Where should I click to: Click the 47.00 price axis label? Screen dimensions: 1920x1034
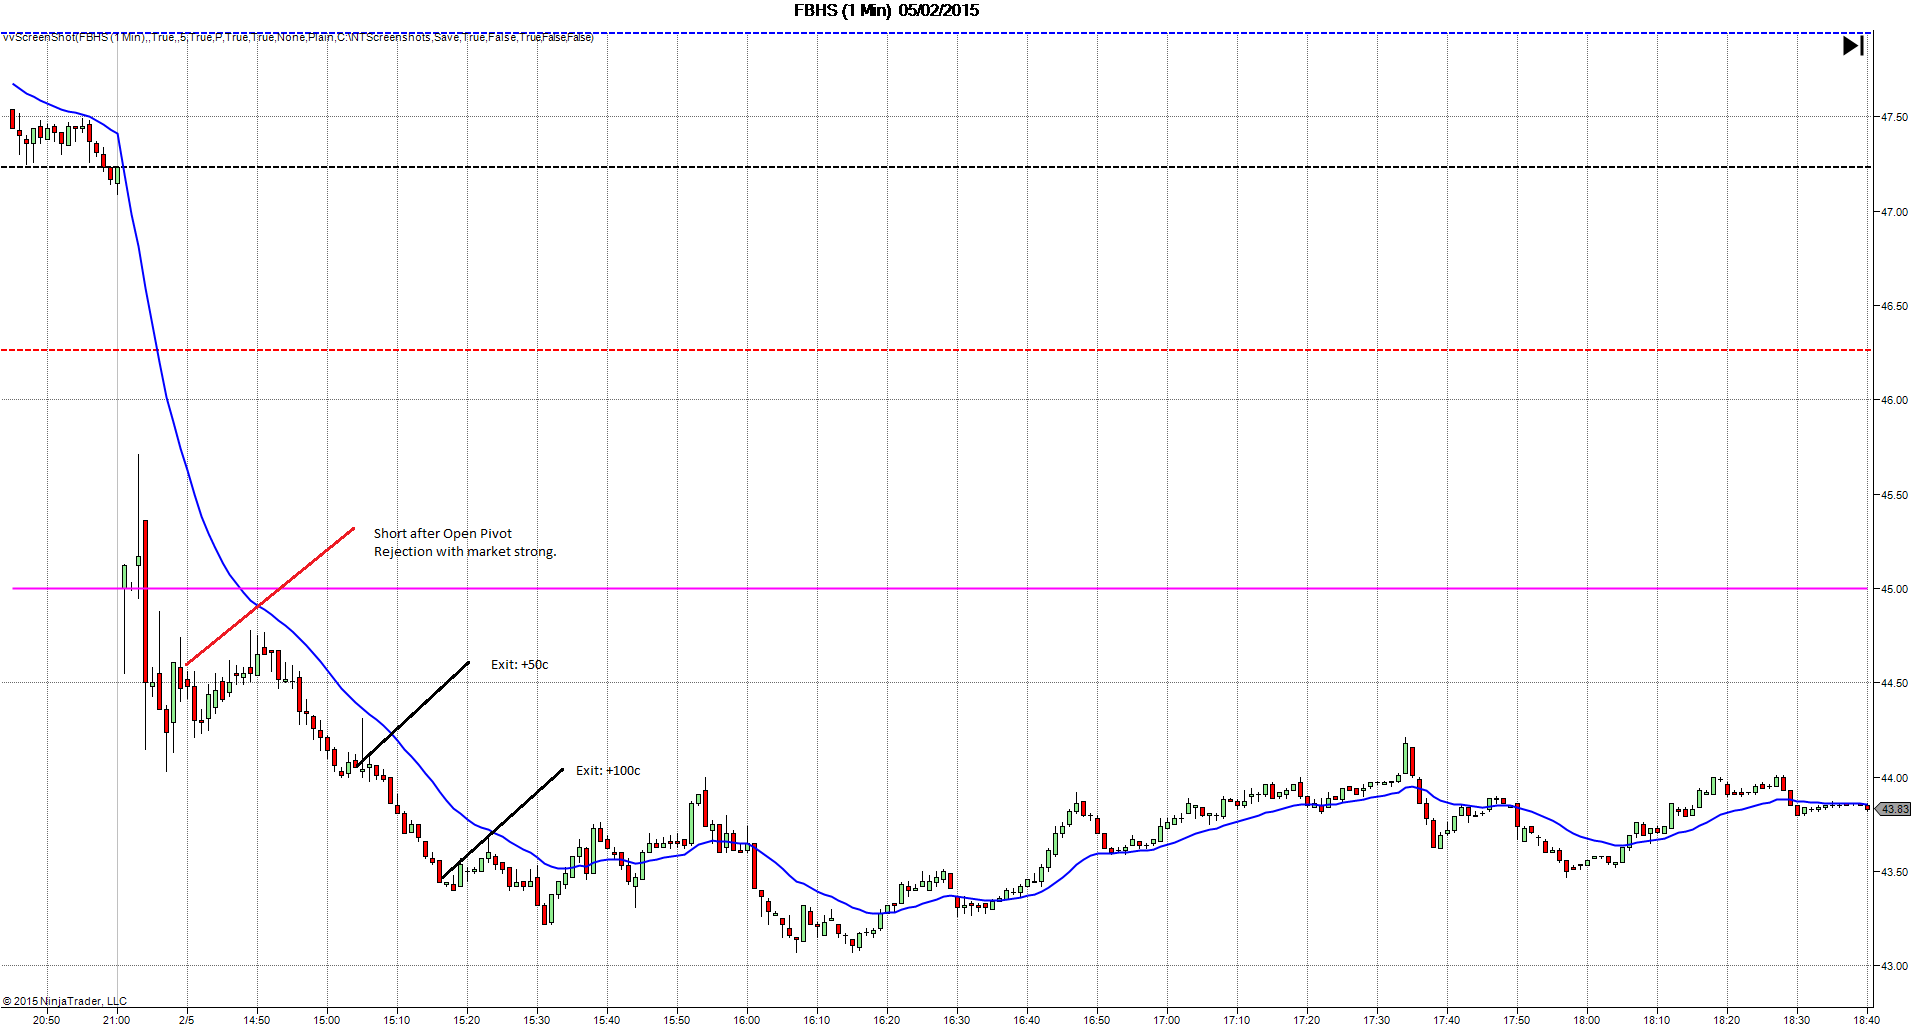point(1894,212)
